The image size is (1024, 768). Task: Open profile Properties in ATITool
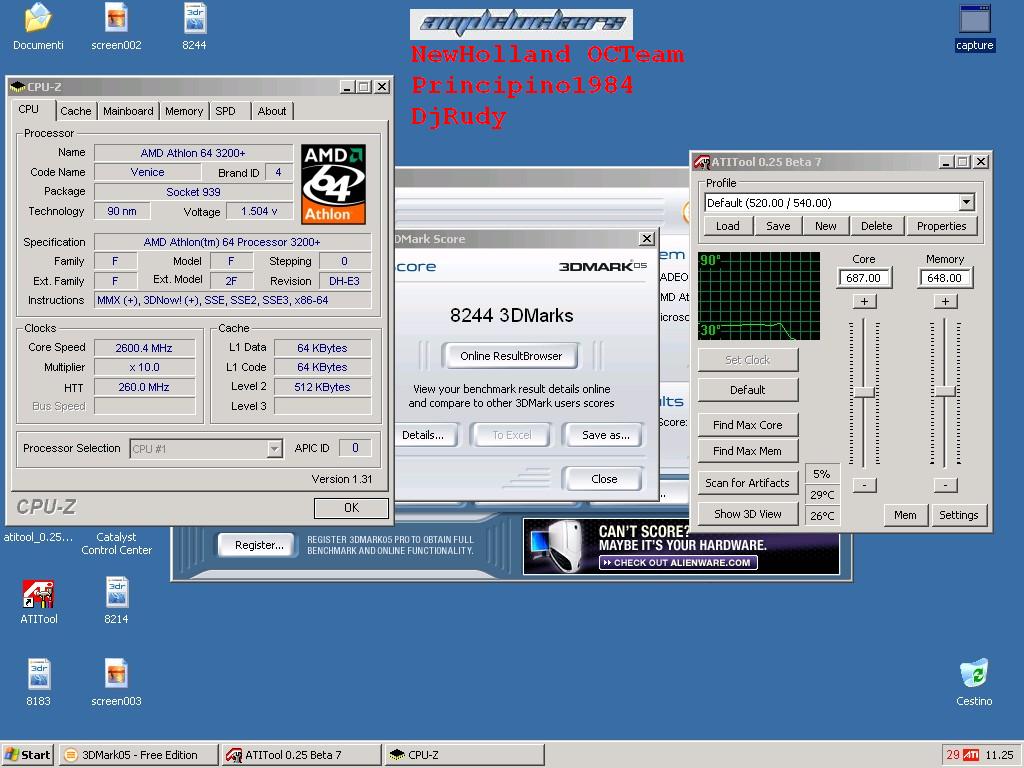[x=941, y=226]
